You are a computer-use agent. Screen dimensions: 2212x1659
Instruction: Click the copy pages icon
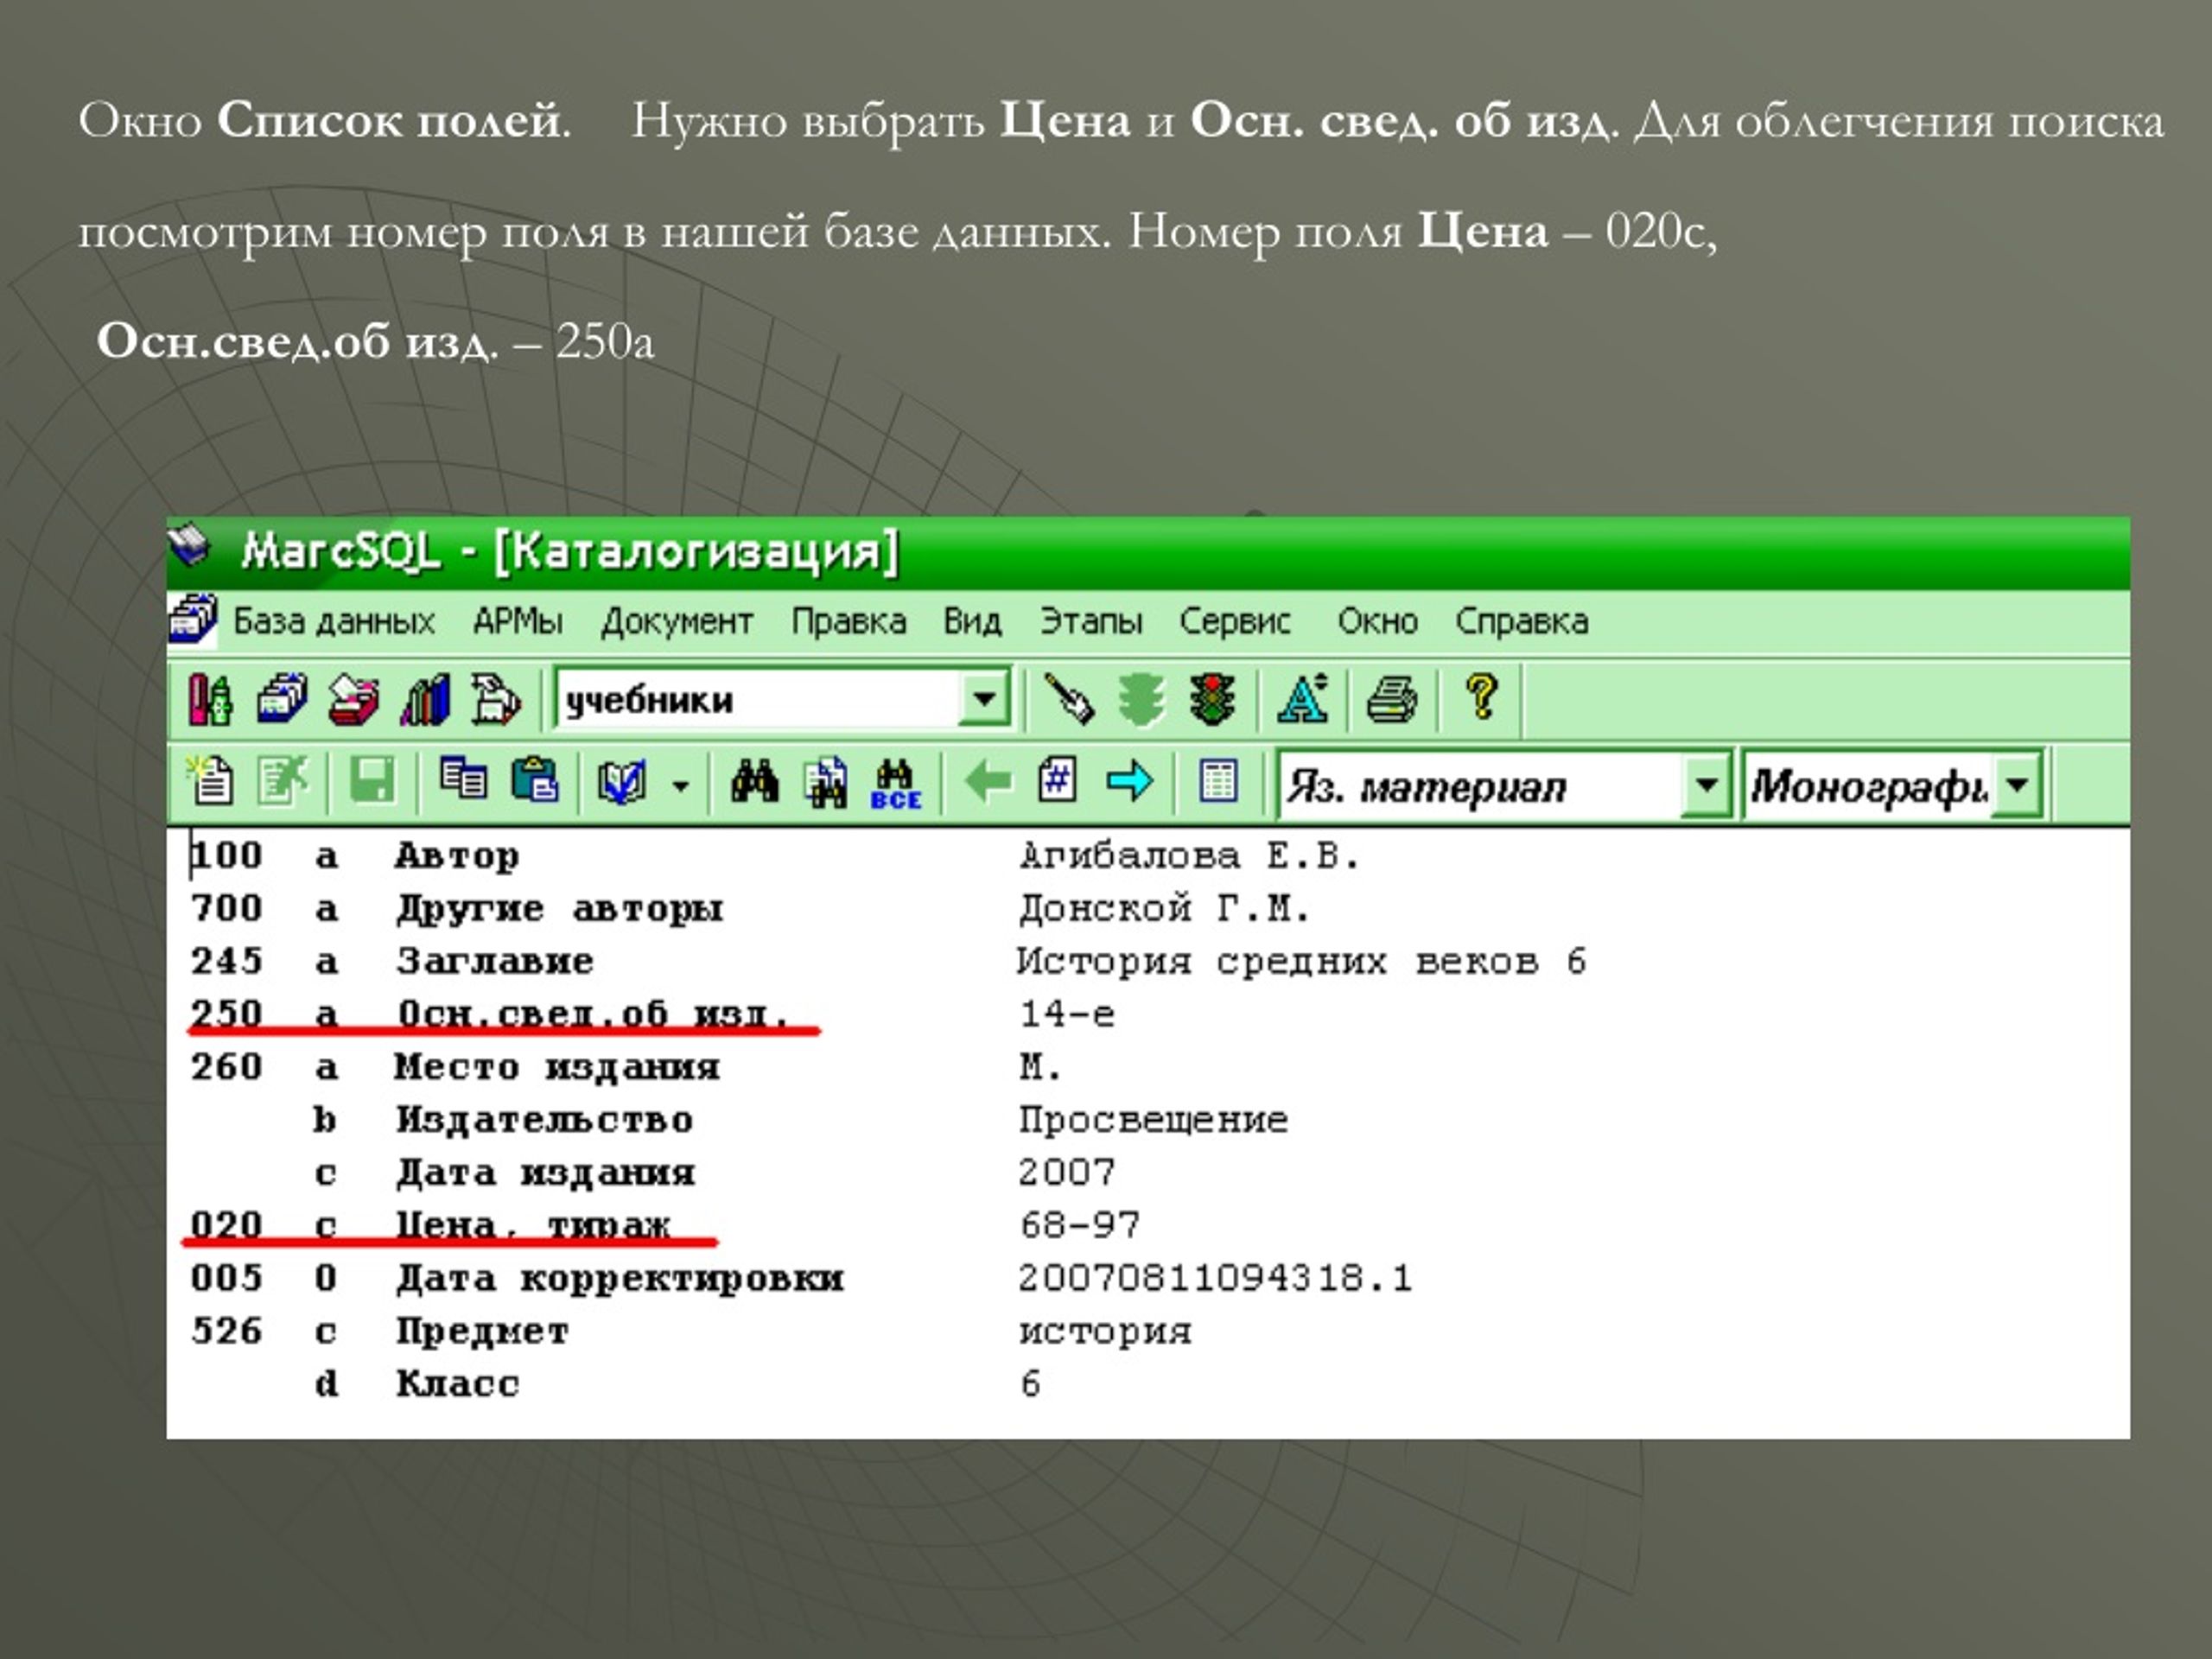[x=463, y=779]
